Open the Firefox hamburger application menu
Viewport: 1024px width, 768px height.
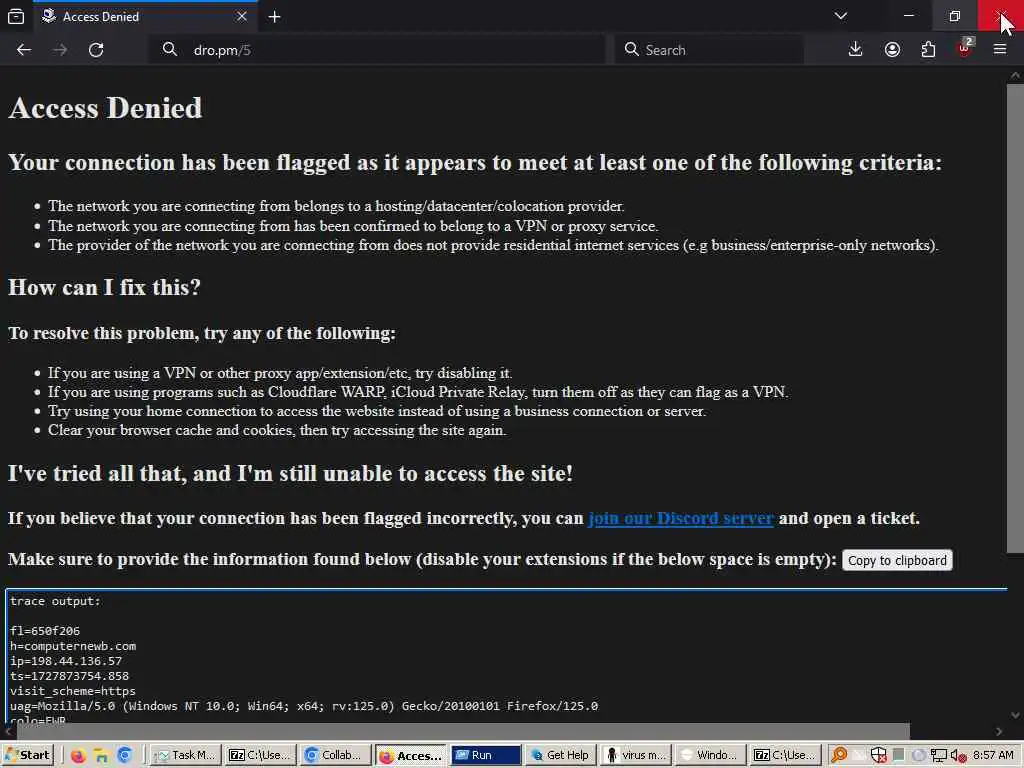1000,50
